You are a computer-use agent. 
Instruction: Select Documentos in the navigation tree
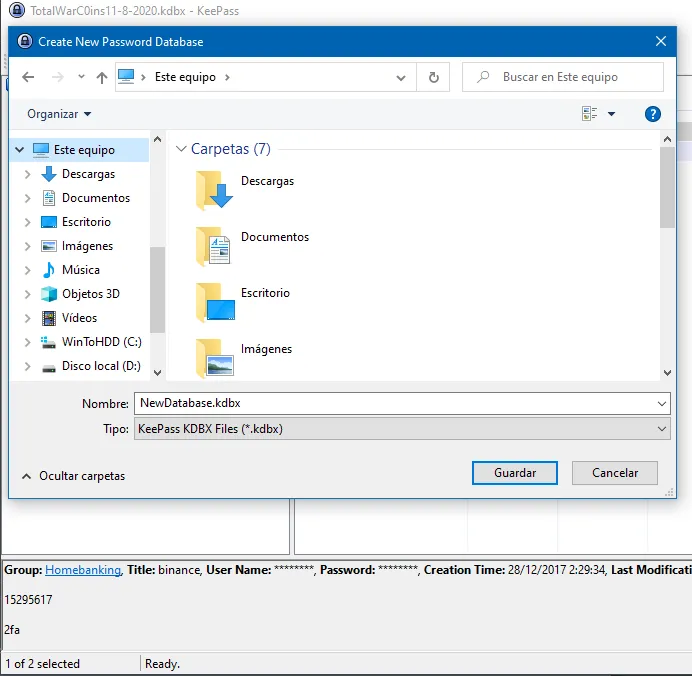96,198
